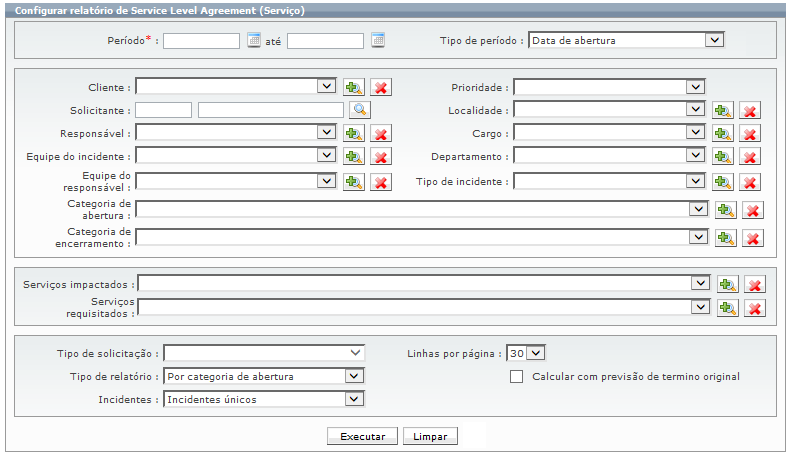Clear the Responsável field with red X
This screenshot has height=456, width=789.
[380, 133]
